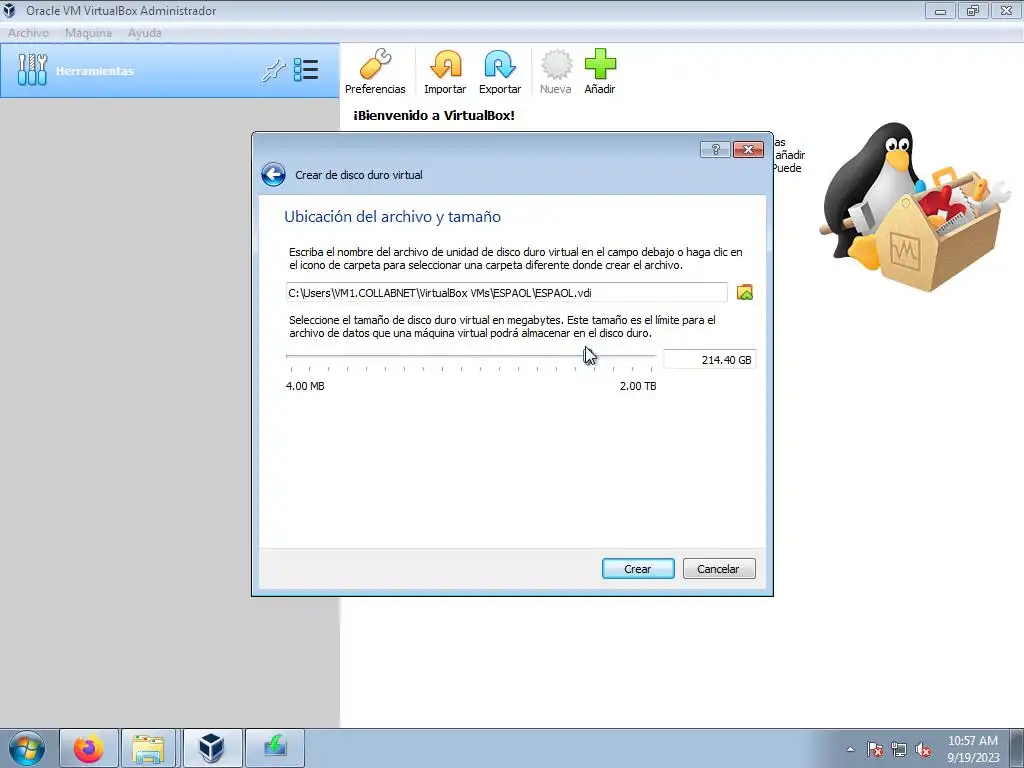Viewport: 1024px width, 768px height.
Task: Click the Crear button
Action: coord(638,569)
